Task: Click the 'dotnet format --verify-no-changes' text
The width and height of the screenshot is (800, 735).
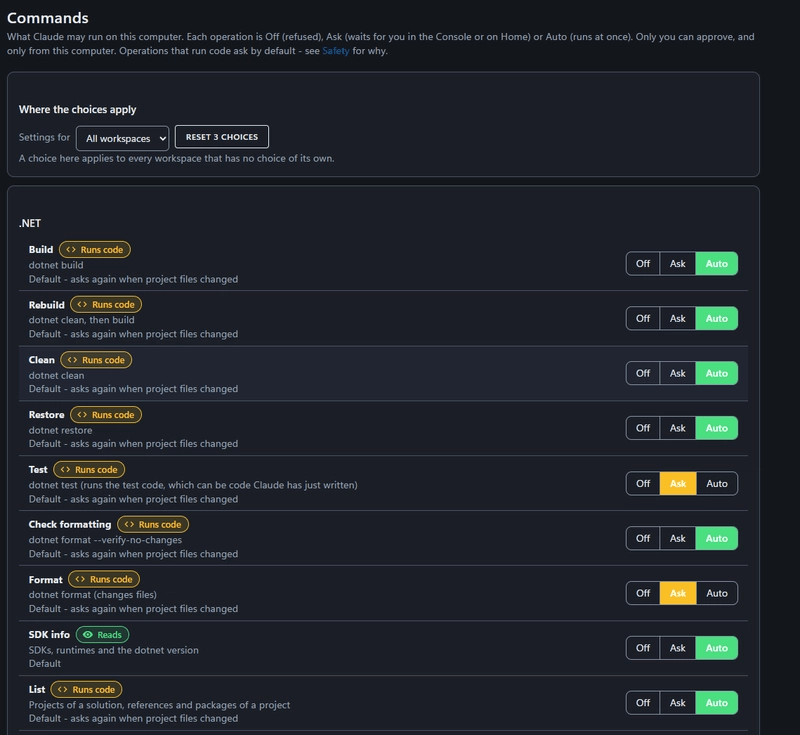Action: [105, 540]
